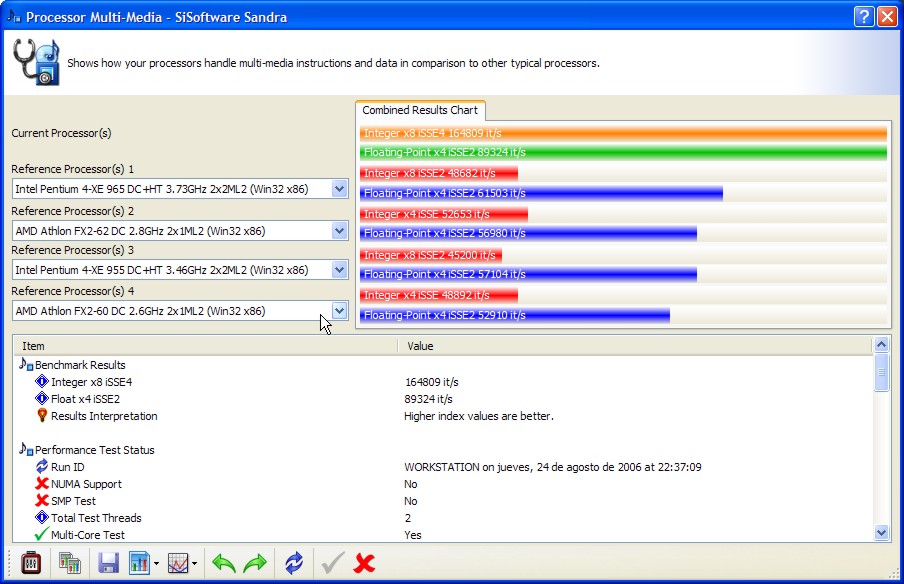The height and width of the screenshot is (584, 904).
Task: Click the results list scrollbar thumb
Action: pos(882,373)
